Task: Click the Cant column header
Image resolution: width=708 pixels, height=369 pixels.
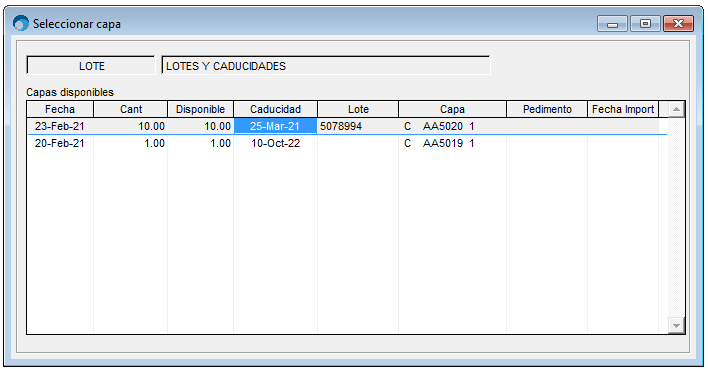Action: (130, 109)
